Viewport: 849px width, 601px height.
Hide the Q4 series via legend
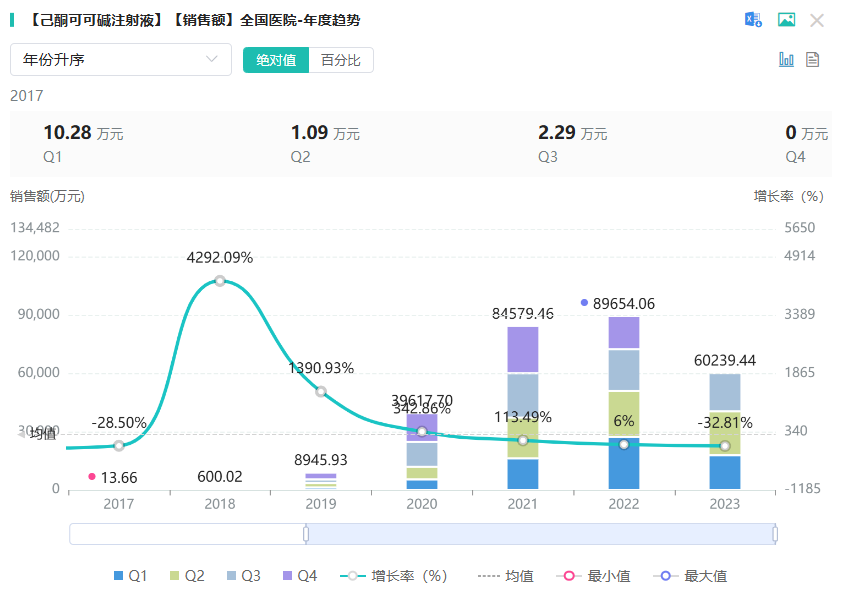click(x=300, y=576)
